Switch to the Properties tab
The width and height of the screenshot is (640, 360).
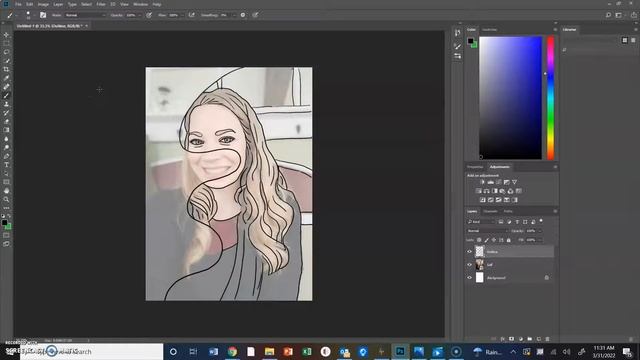(475, 167)
